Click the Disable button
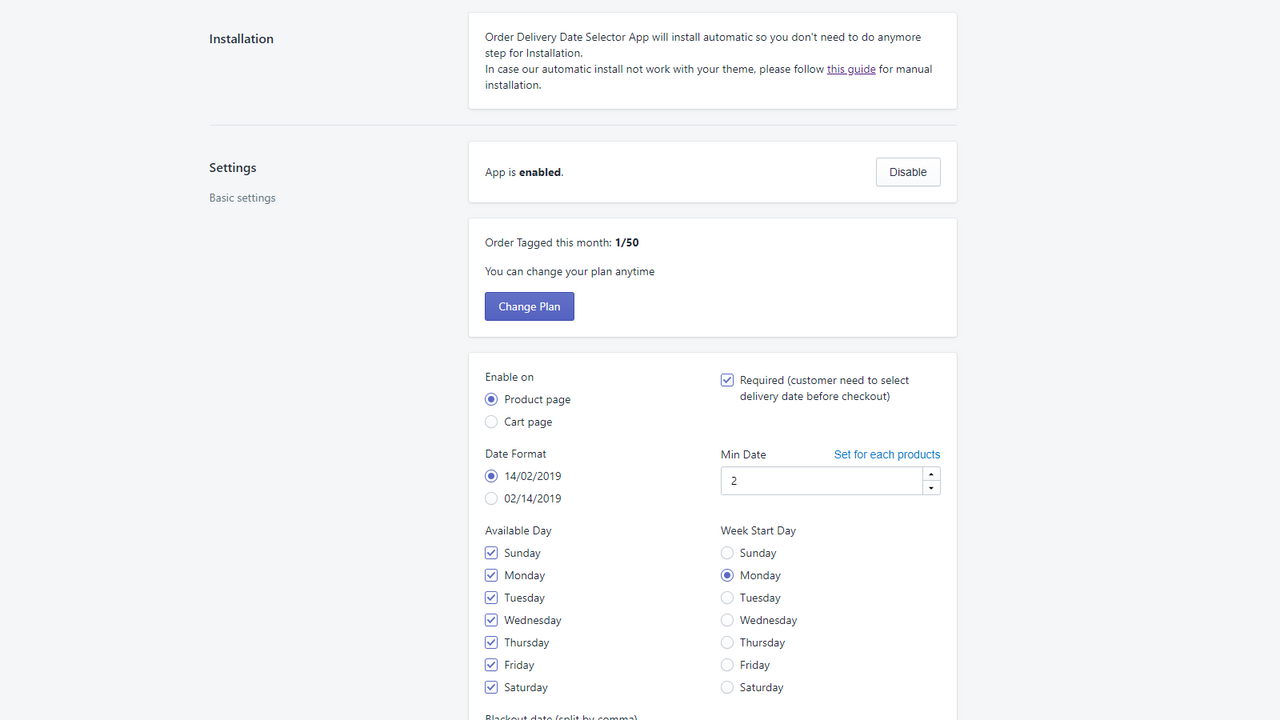This screenshot has width=1280, height=720. (x=907, y=171)
